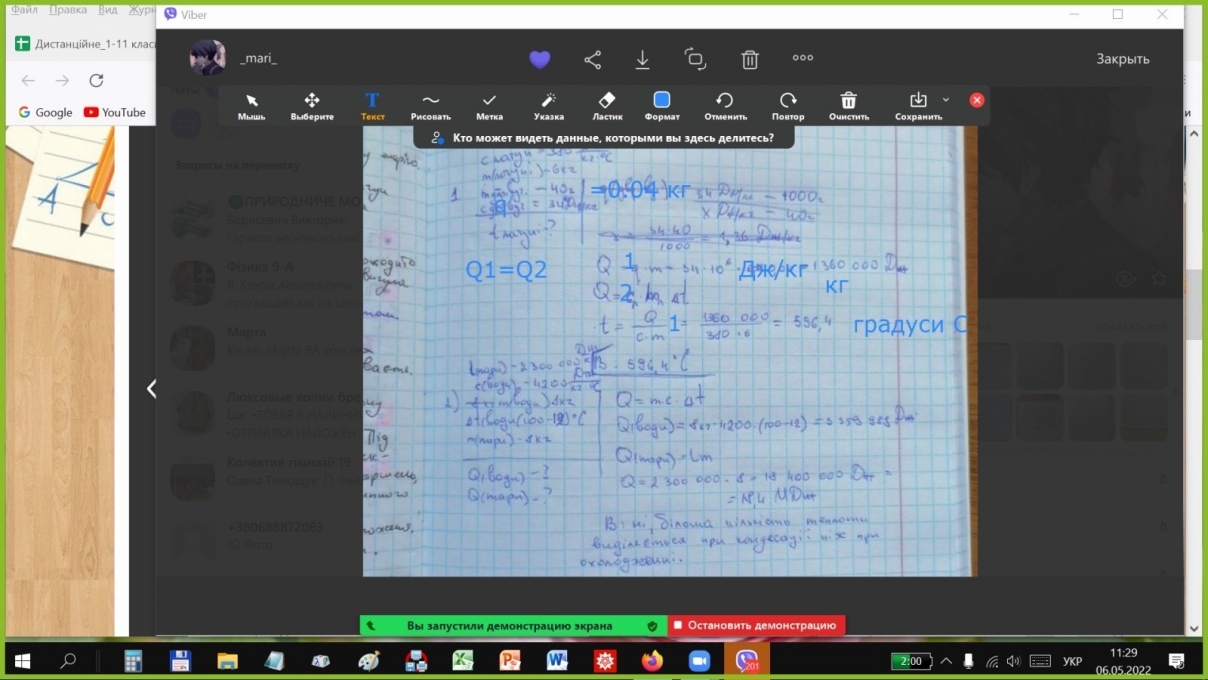Open the Формат color format swatch

[x=662, y=106]
